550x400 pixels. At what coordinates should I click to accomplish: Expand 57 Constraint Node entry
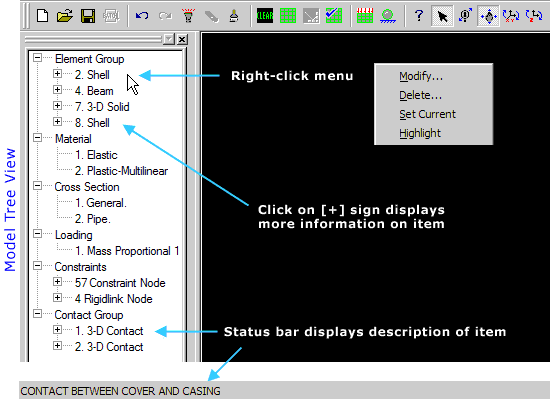(x=57, y=282)
